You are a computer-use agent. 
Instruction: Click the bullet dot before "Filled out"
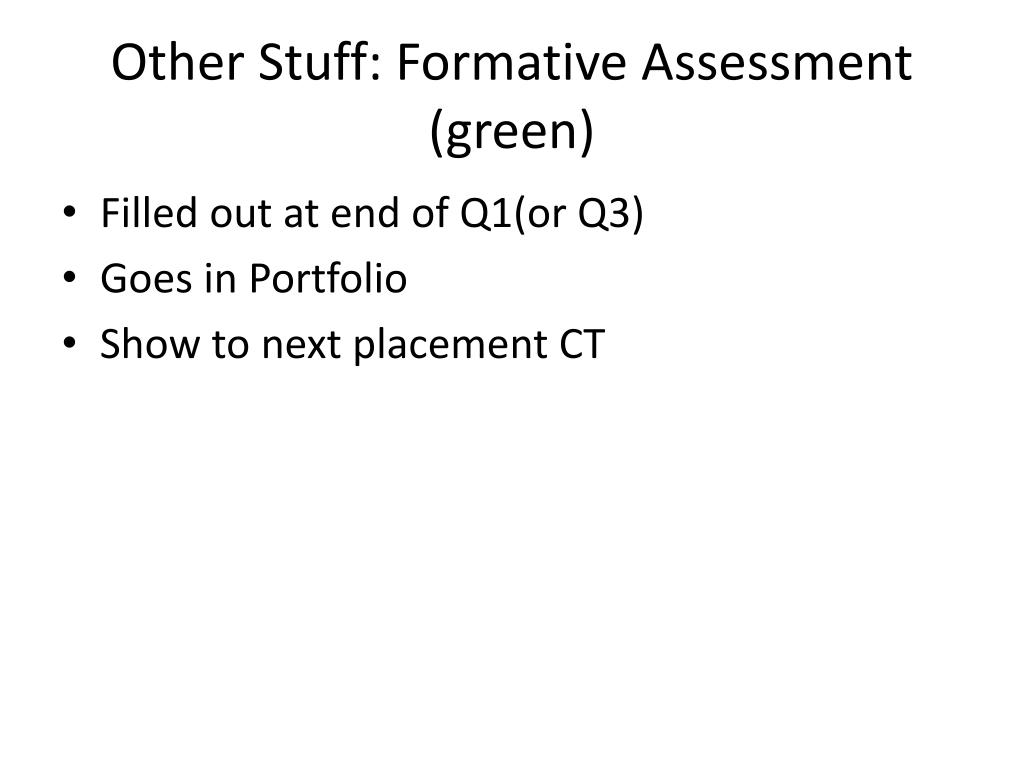click(69, 213)
